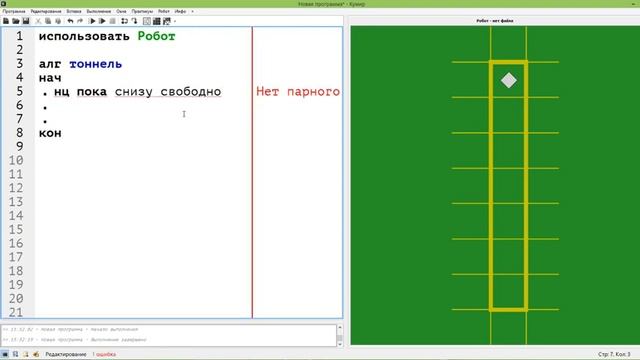This screenshot has width=640, height=360.
Task: Click Robot window title bar
Action: 495,20
